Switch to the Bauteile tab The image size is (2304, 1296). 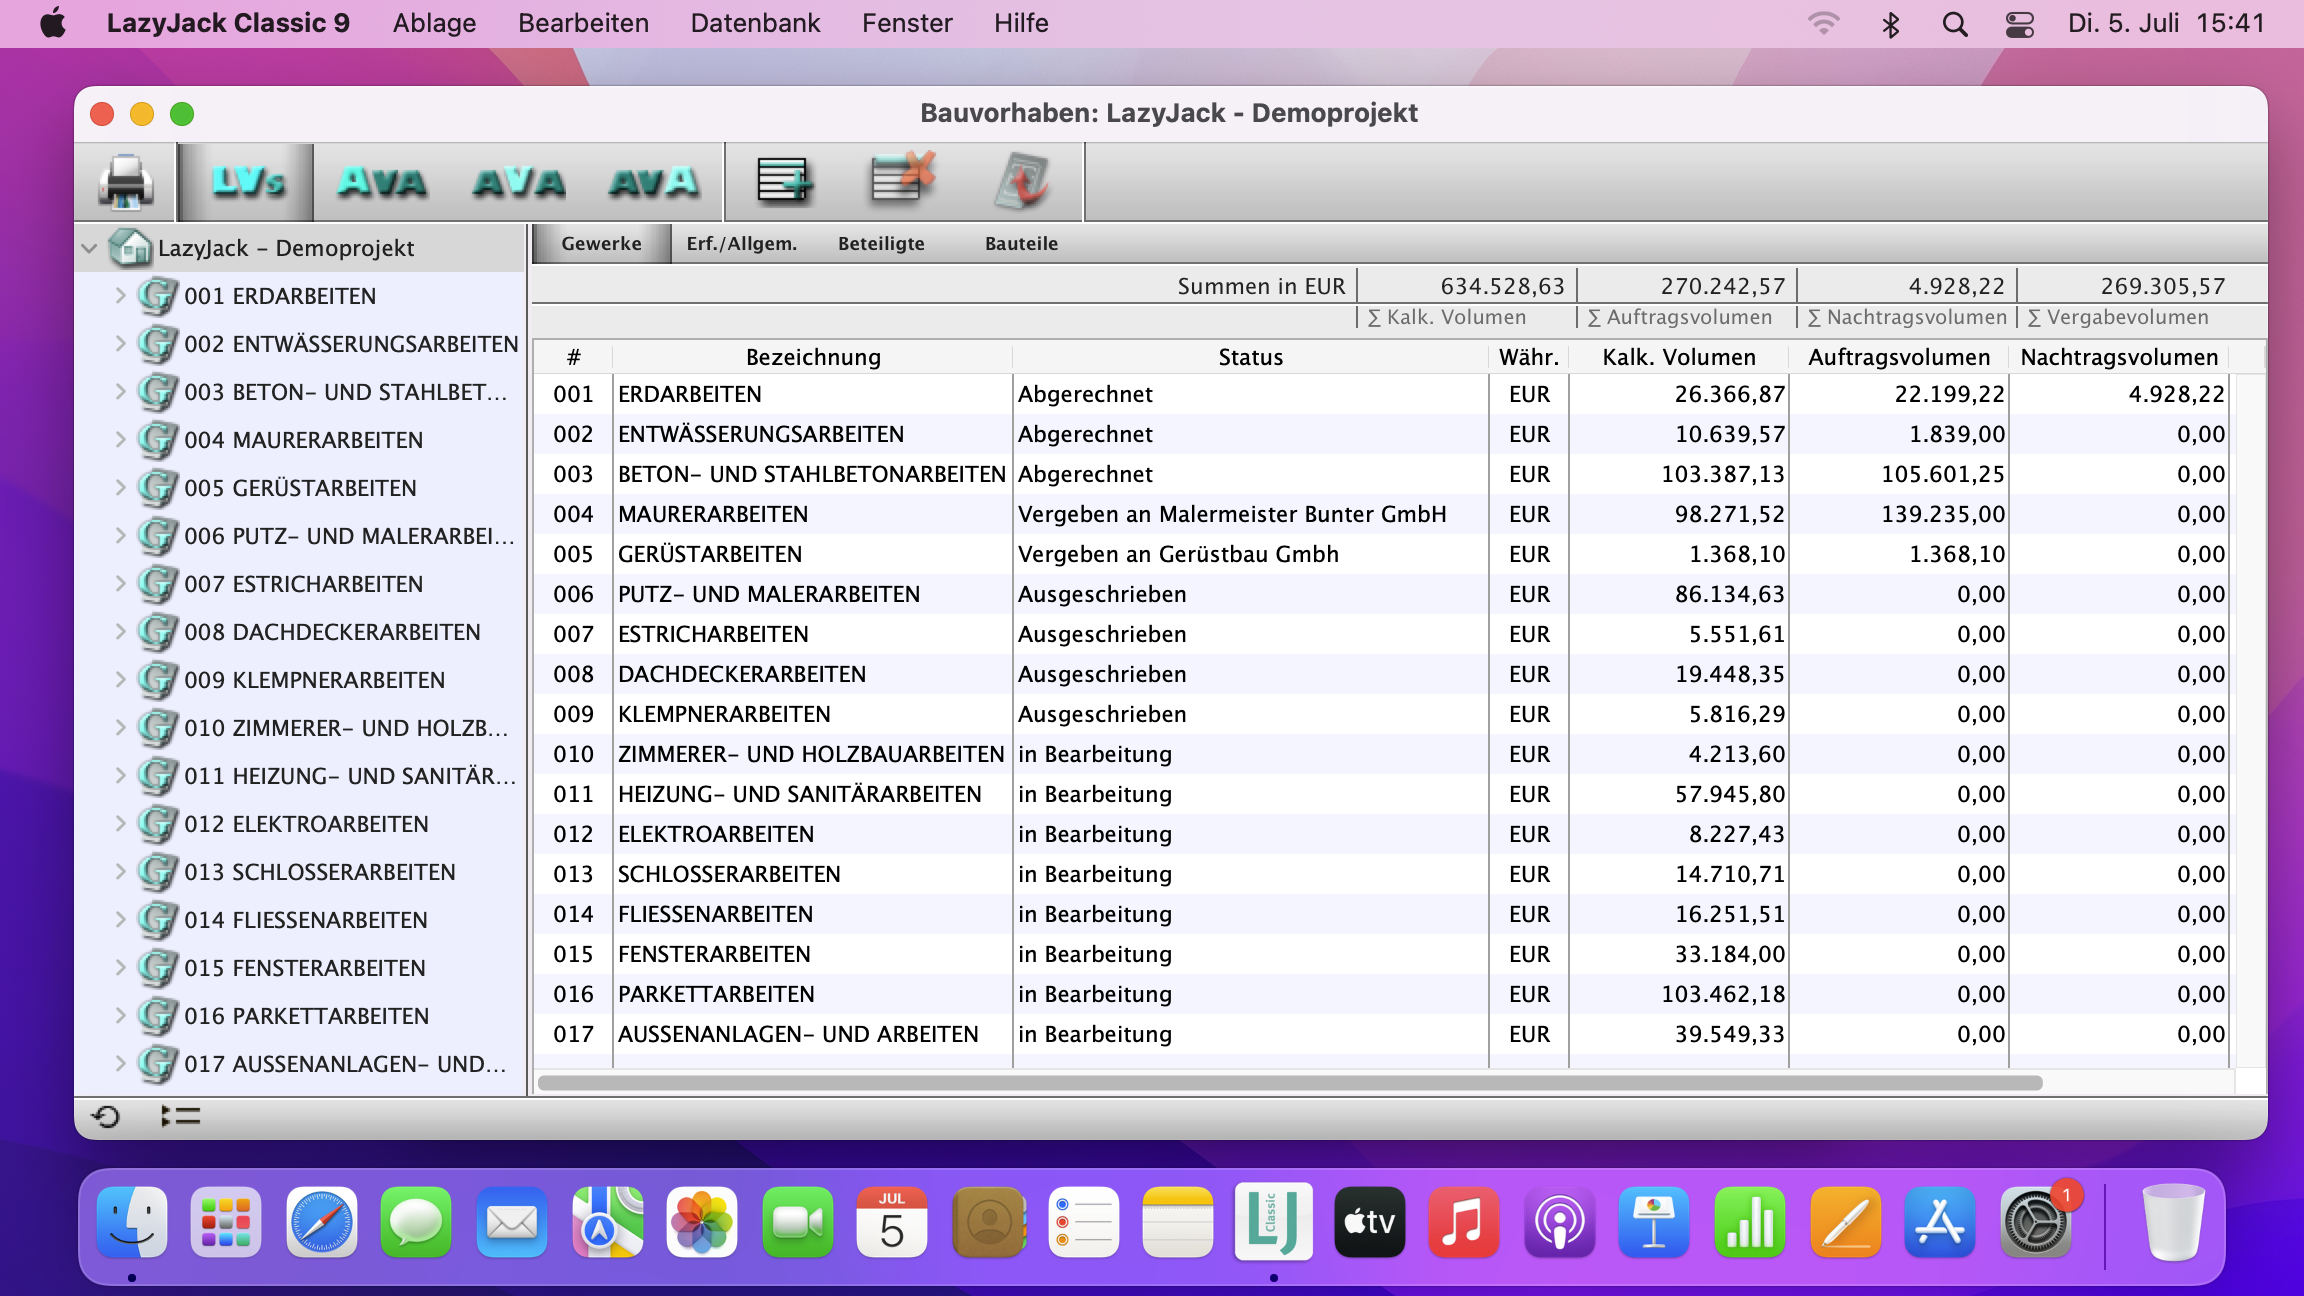tap(1021, 244)
